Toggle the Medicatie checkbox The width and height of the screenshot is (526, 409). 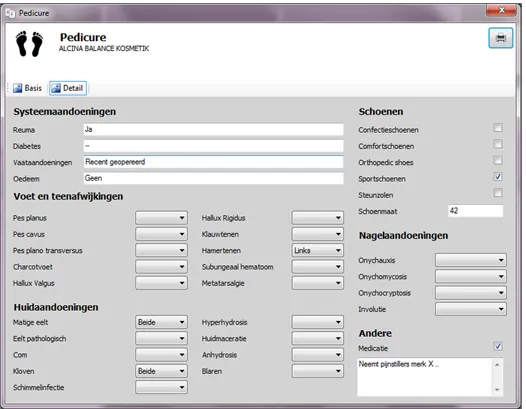click(498, 346)
